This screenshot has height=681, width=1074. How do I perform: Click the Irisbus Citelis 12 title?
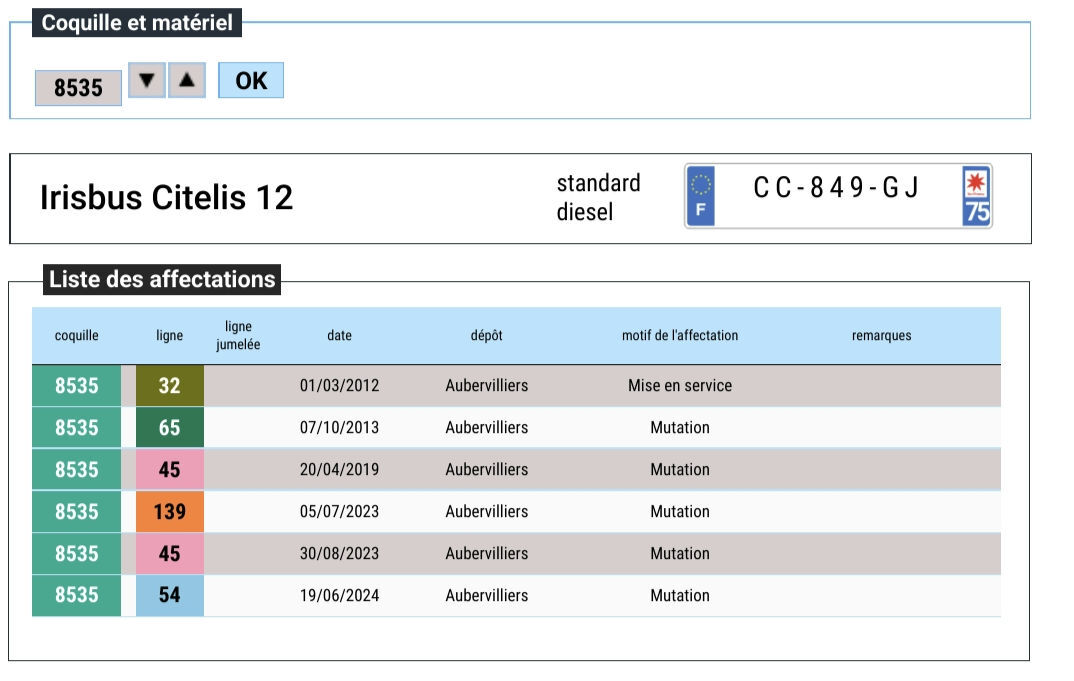coord(166,197)
